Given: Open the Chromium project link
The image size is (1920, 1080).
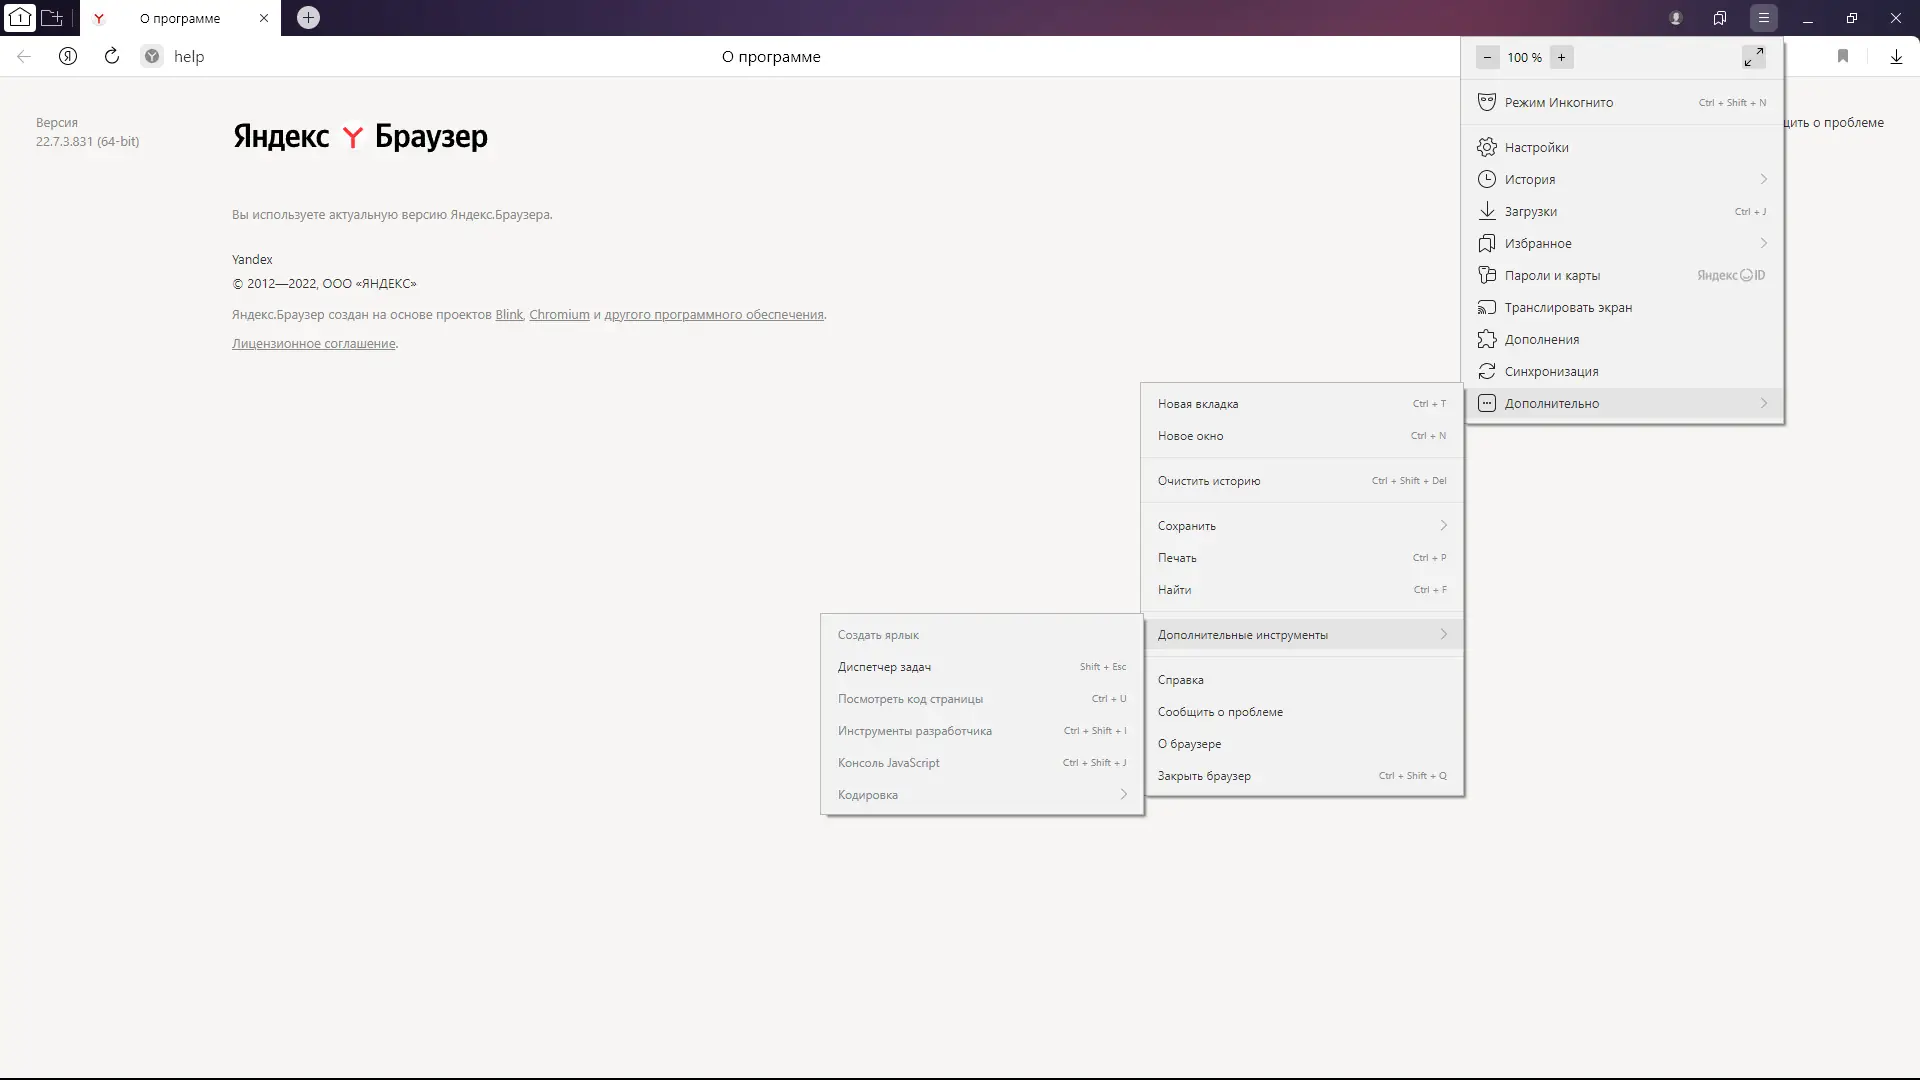Looking at the screenshot, I should tap(559, 315).
